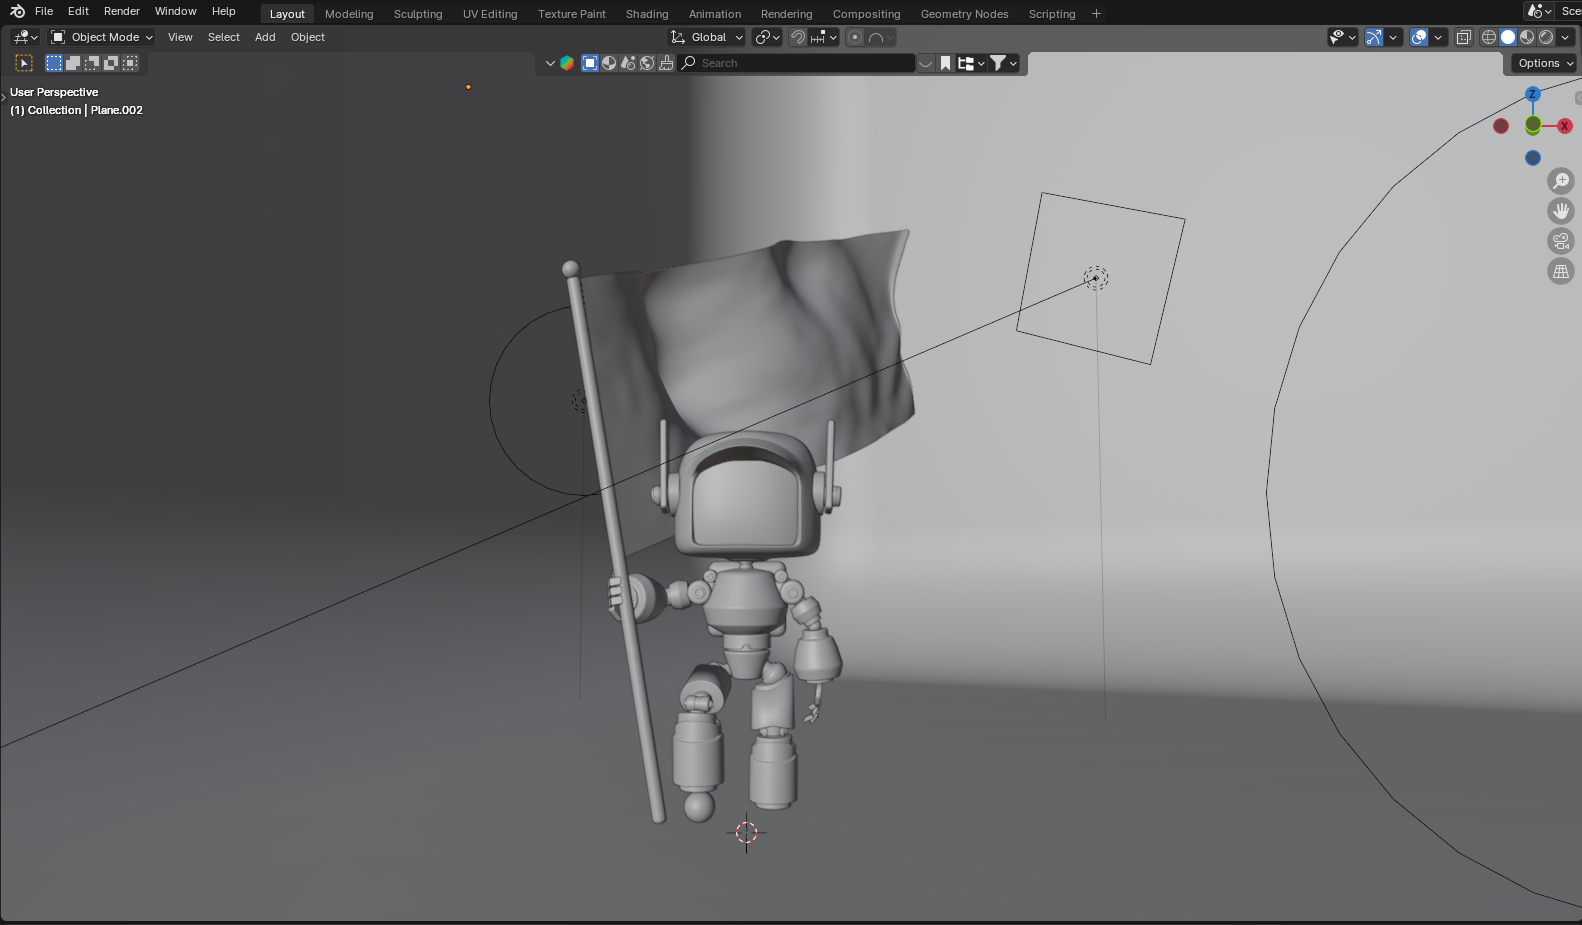Viewport: 1582px width, 925px height.
Task: Open the Render menu
Action: pos(122,11)
